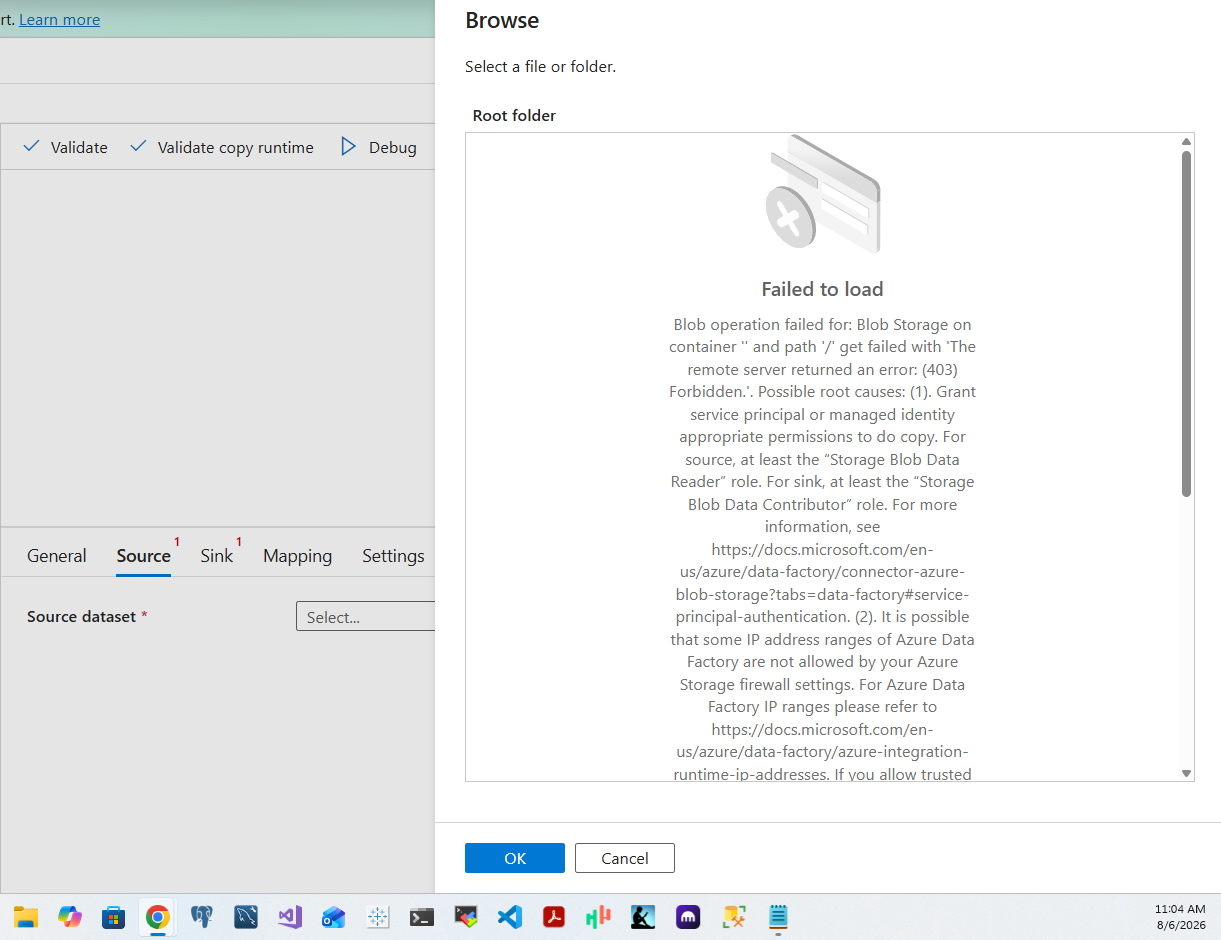Click the Validate copy runtime checkmark icon
This screenshot has width=1221, height=940.
pos(139,147)
